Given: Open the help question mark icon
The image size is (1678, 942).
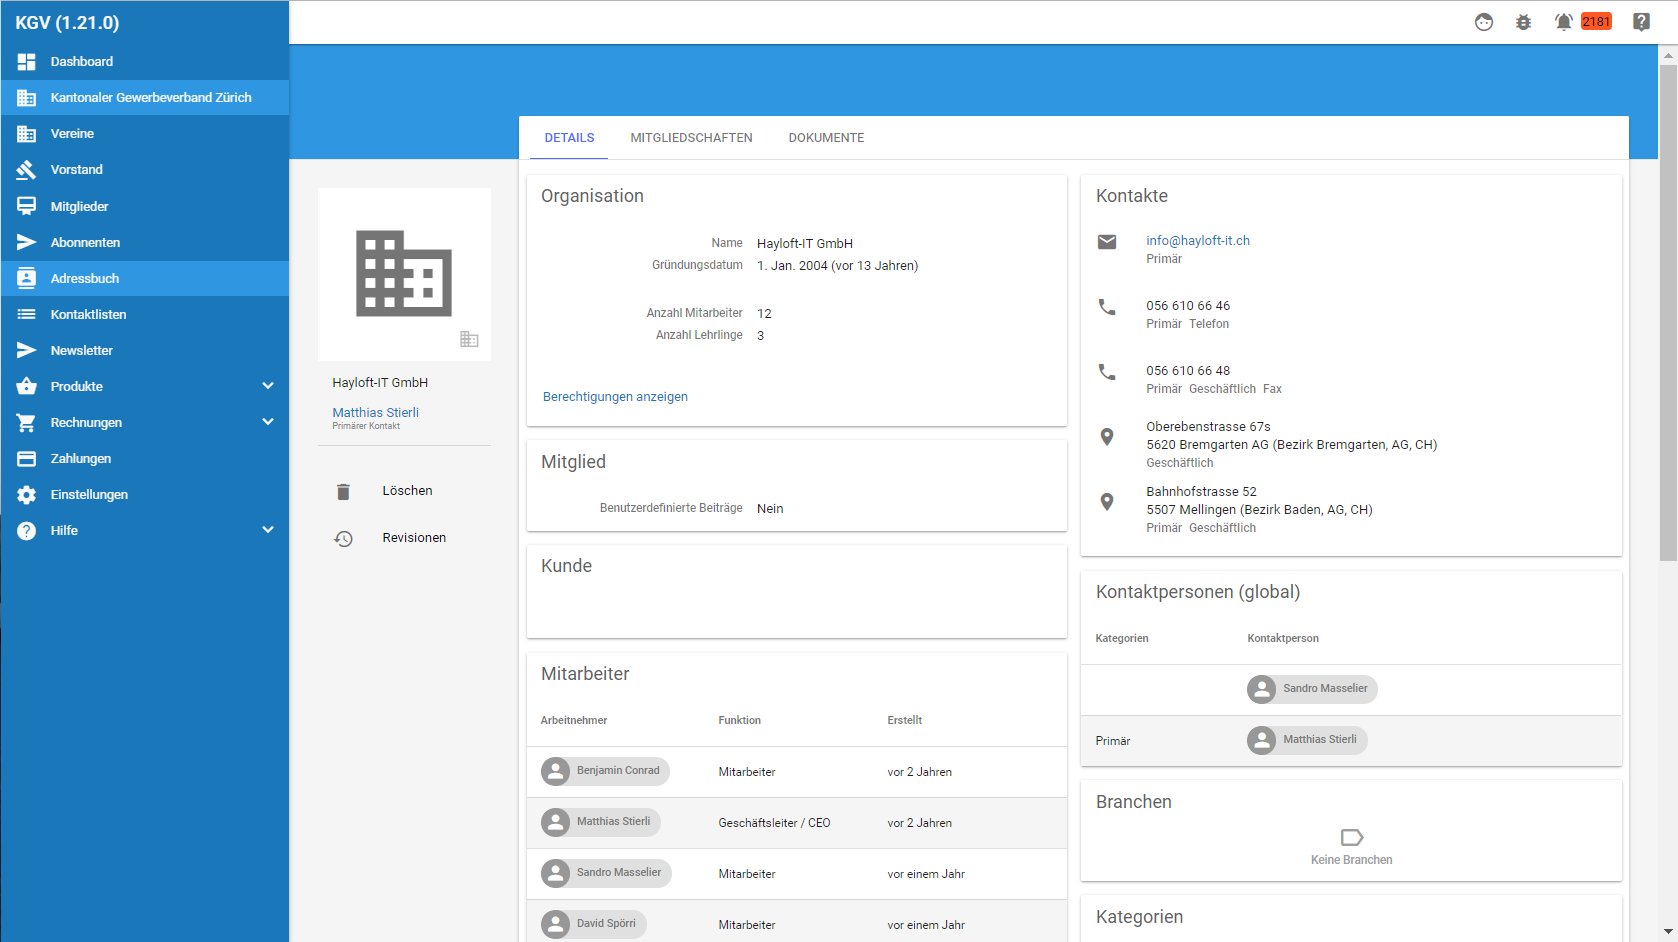Looking at the screenshot, I should pyautogui.click(x=1641, y=22).
